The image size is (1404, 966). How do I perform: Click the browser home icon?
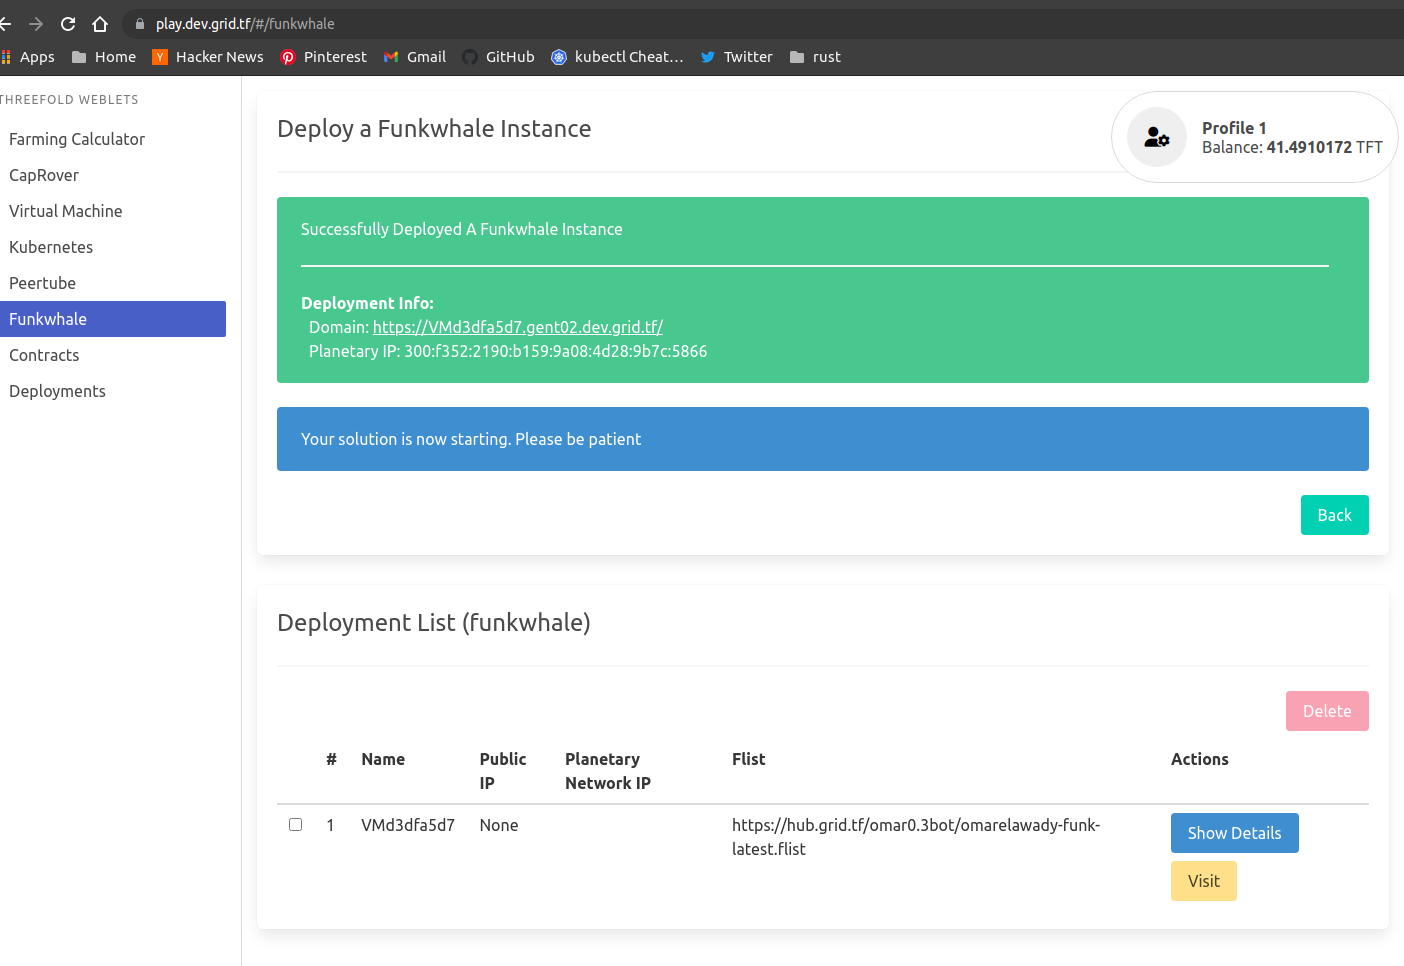pos(100,23)
